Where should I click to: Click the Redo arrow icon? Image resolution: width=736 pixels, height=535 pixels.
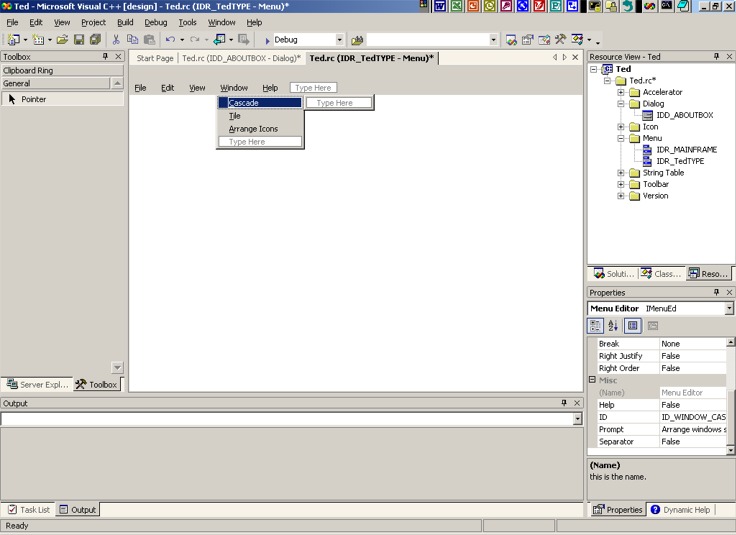[x=195, y=40]
